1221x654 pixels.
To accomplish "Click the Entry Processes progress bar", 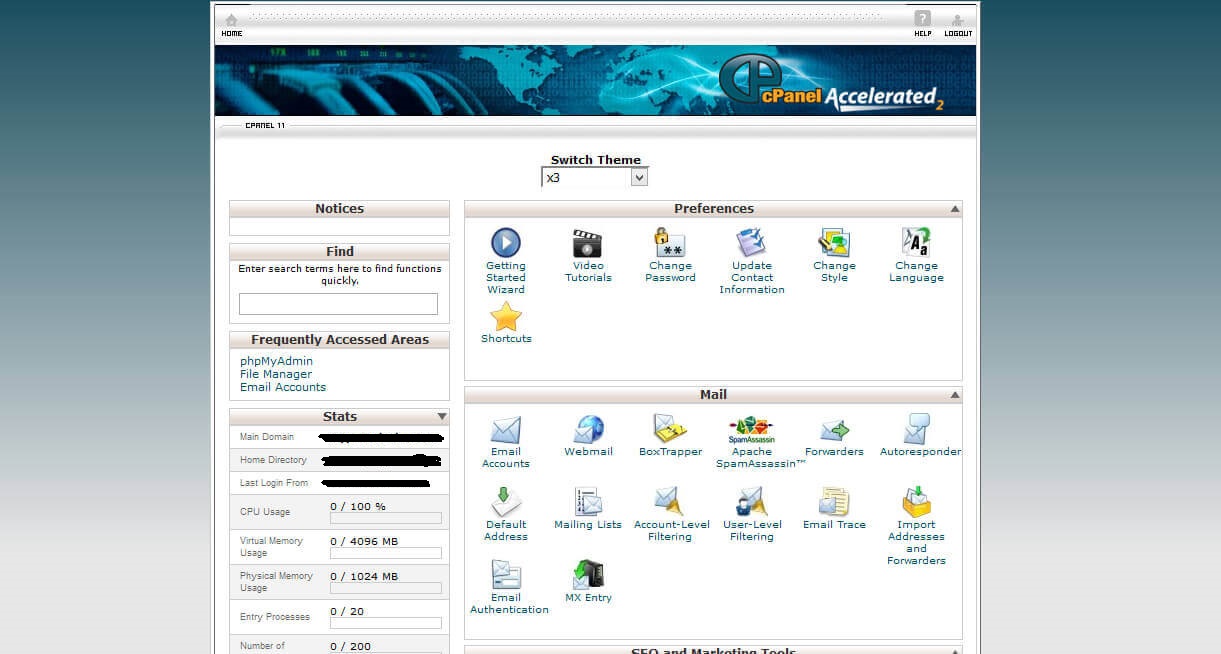I will pos(386,623).
